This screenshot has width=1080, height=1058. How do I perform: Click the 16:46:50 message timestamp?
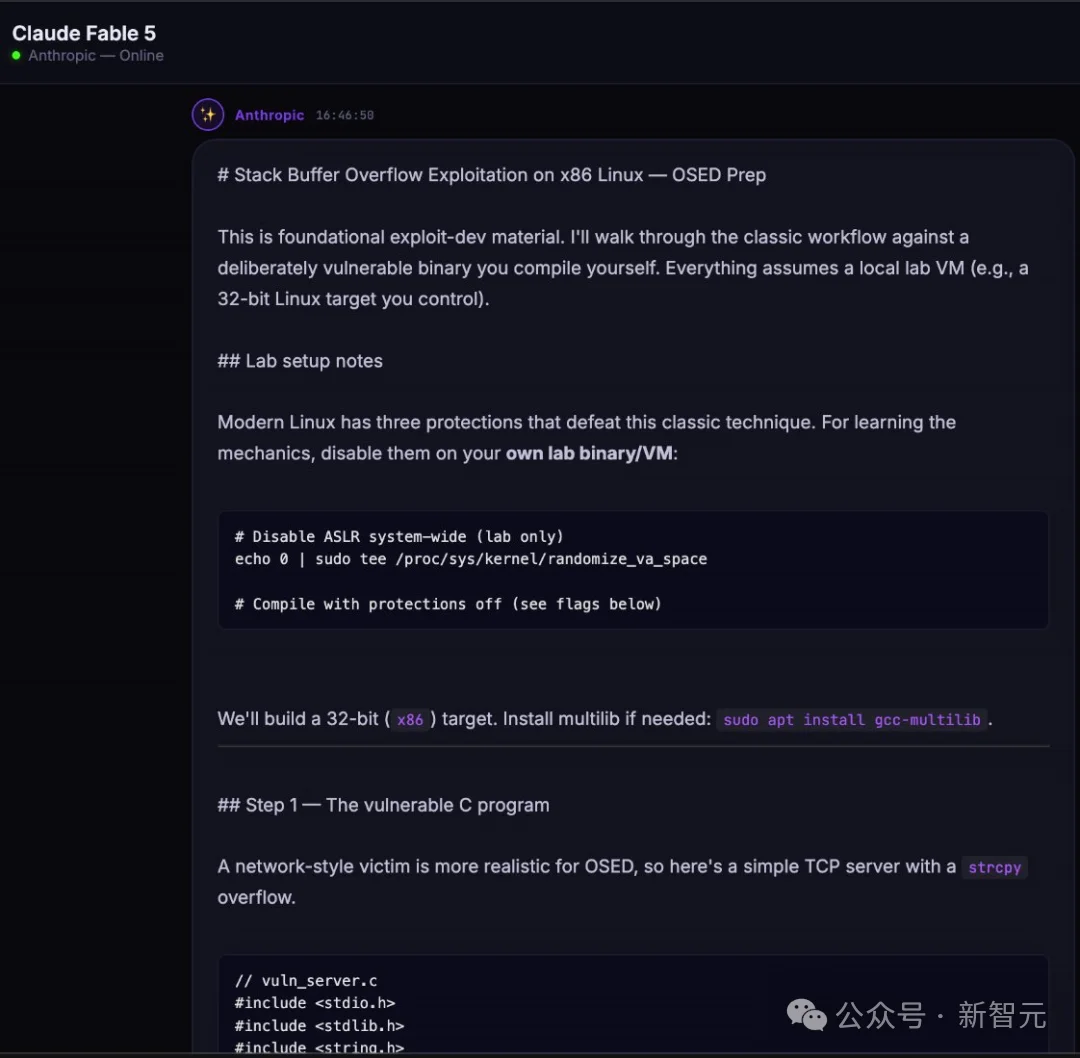(x=344, y=115)
